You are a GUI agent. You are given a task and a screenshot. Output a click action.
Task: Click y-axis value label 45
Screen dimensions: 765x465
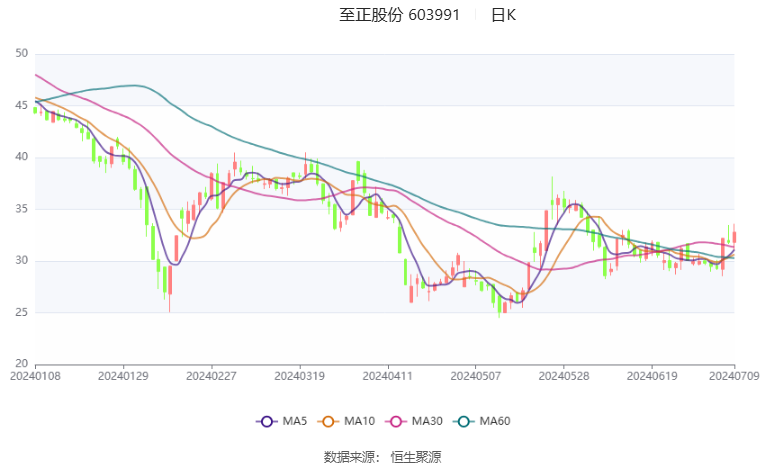click(21, 105)
